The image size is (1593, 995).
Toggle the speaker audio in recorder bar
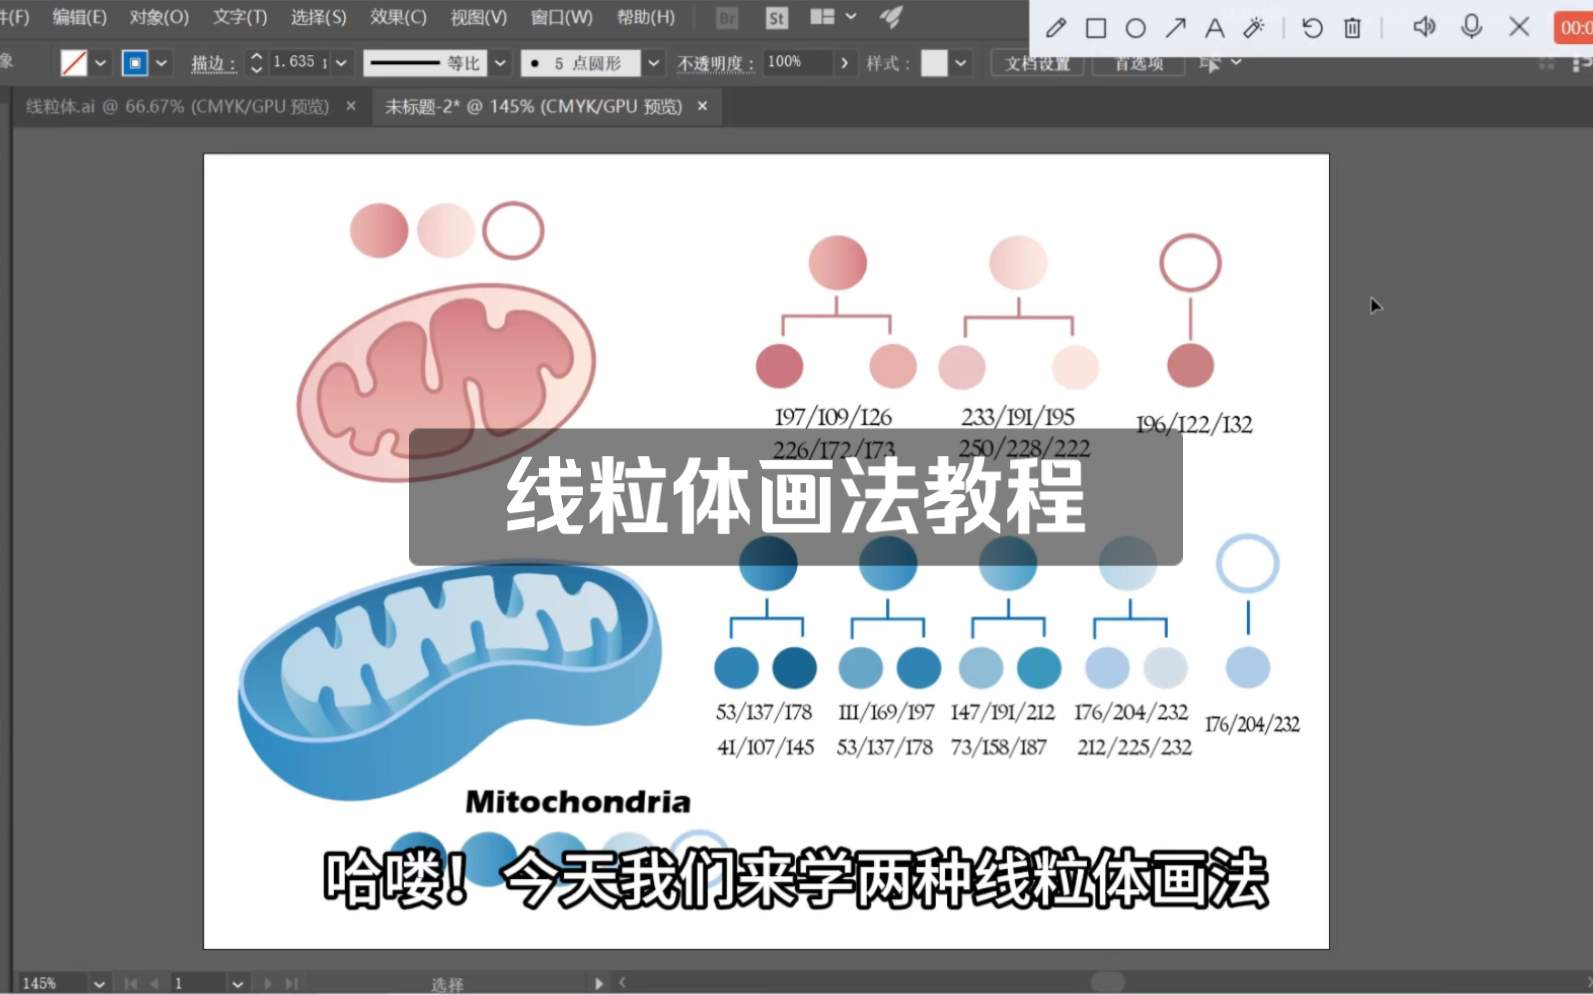pos(1424,27)
